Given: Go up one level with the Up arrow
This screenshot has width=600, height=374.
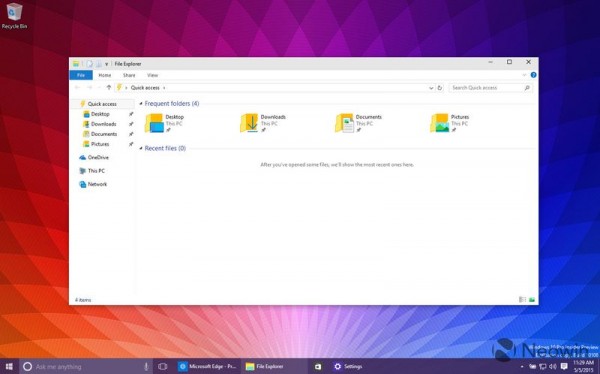Looking at the screenshot, I should pos(109,88).
